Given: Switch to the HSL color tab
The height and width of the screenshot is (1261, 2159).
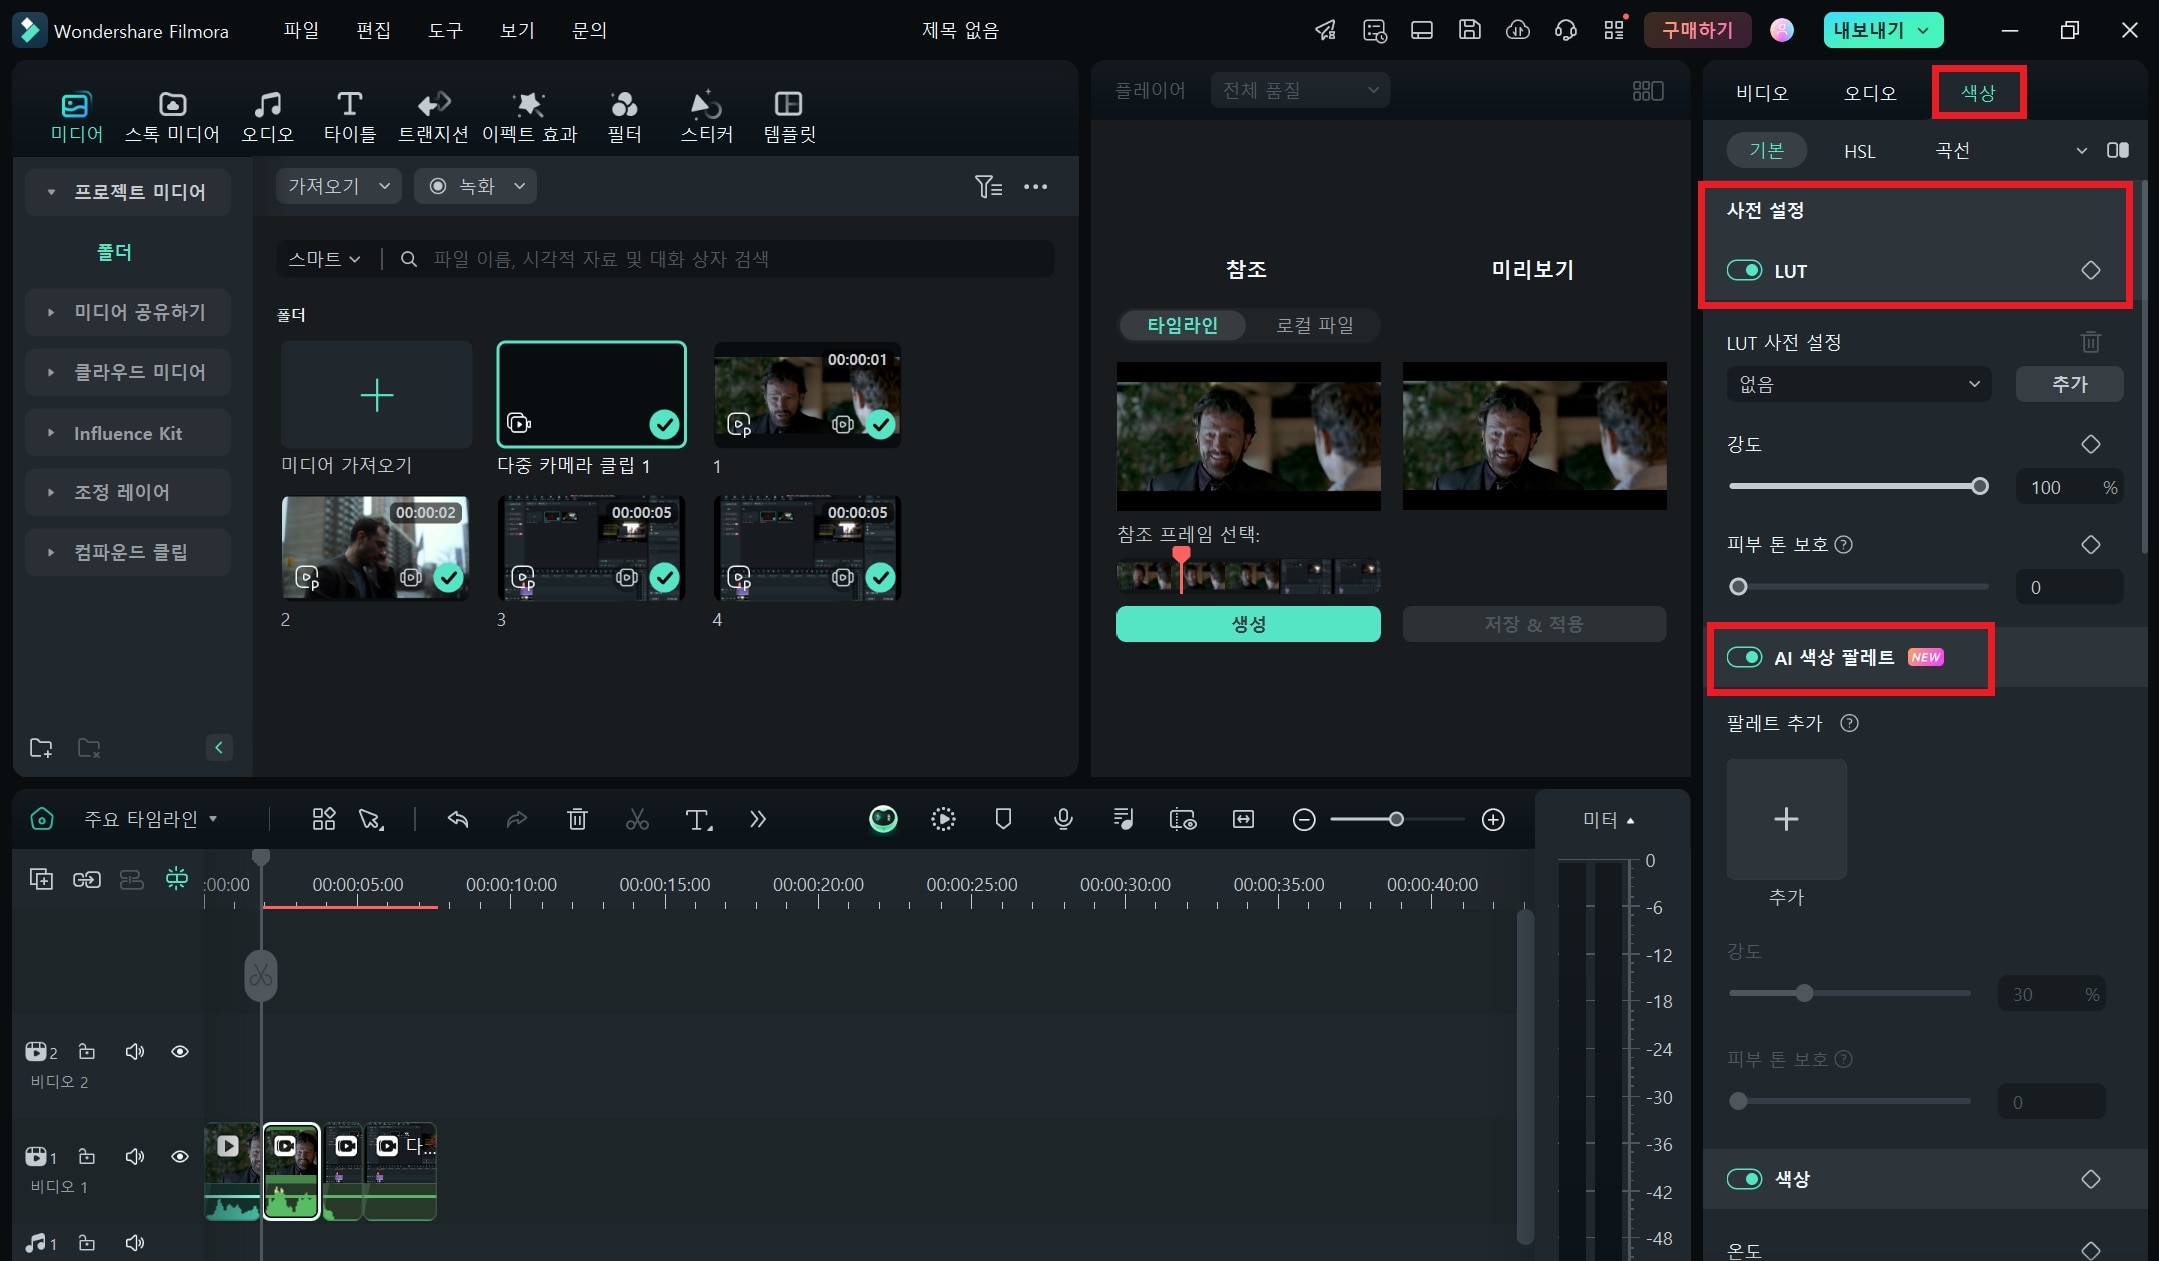Looking at the screenshot, I should click(x=1859, y=151).
